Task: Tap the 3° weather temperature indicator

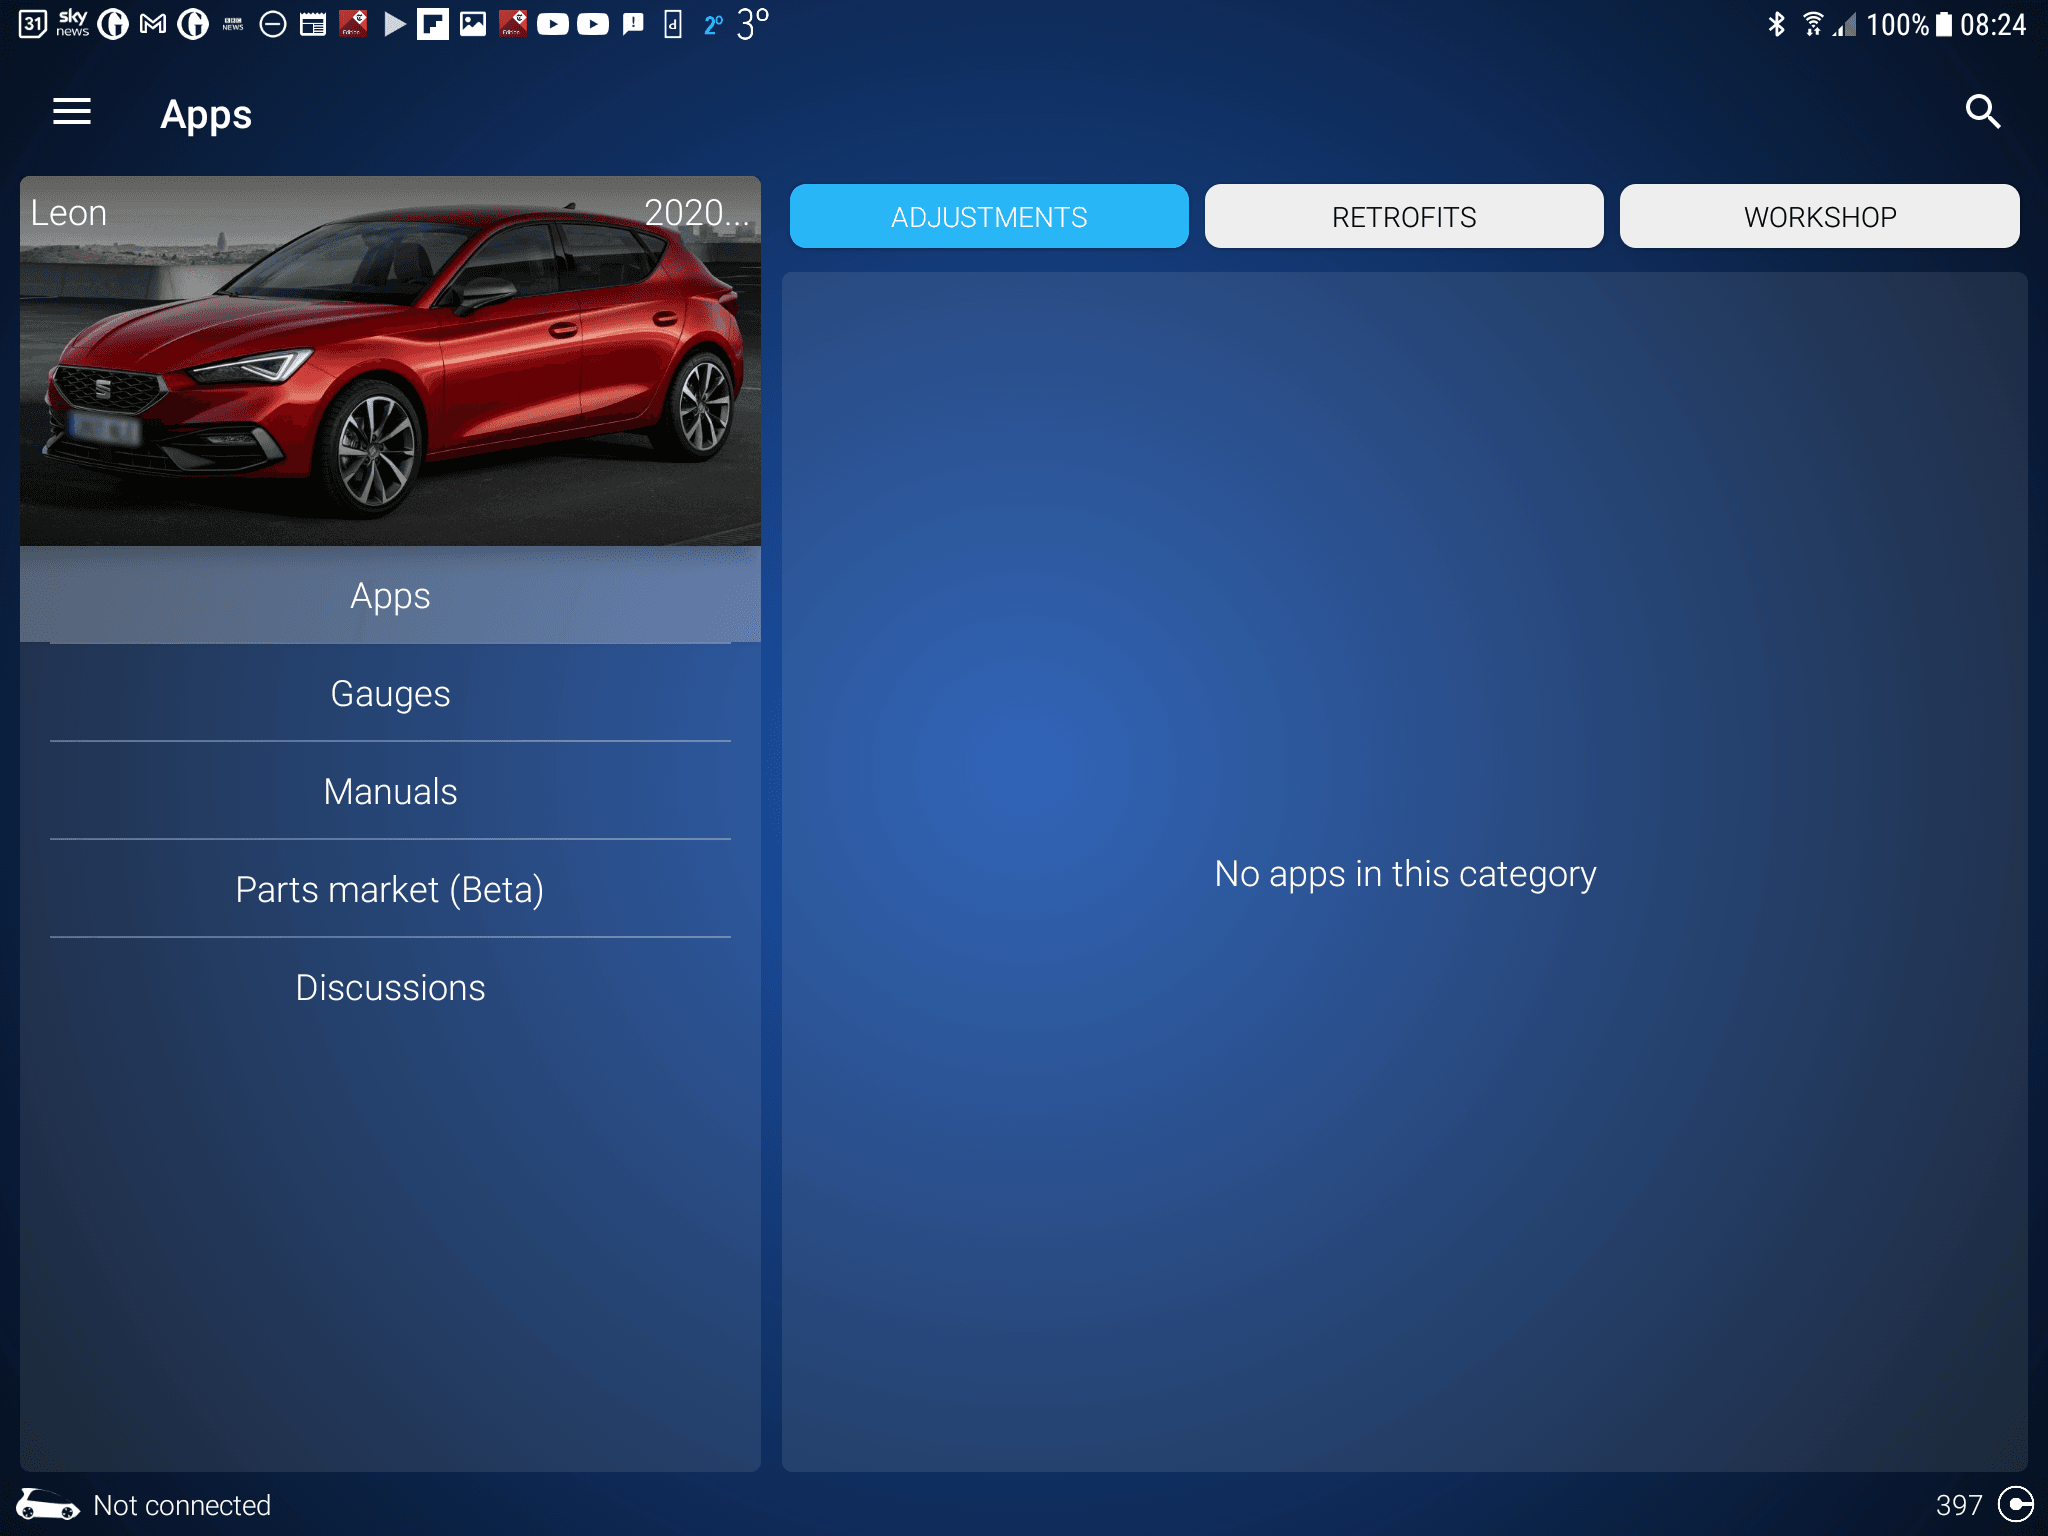Action: 753,23
